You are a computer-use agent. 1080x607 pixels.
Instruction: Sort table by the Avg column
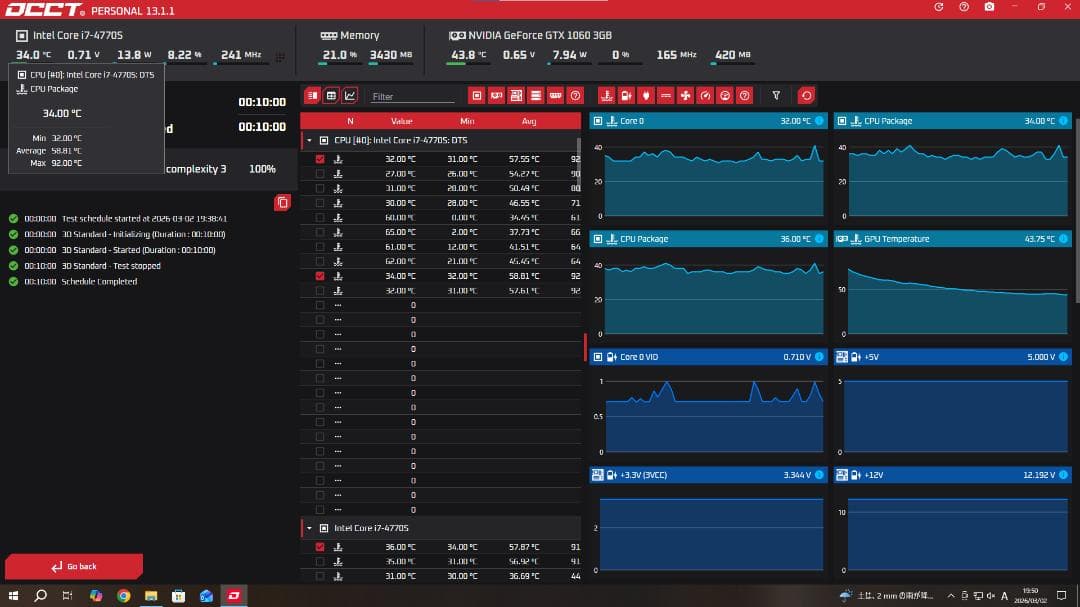pyautogui.click(x=529, y=121)
